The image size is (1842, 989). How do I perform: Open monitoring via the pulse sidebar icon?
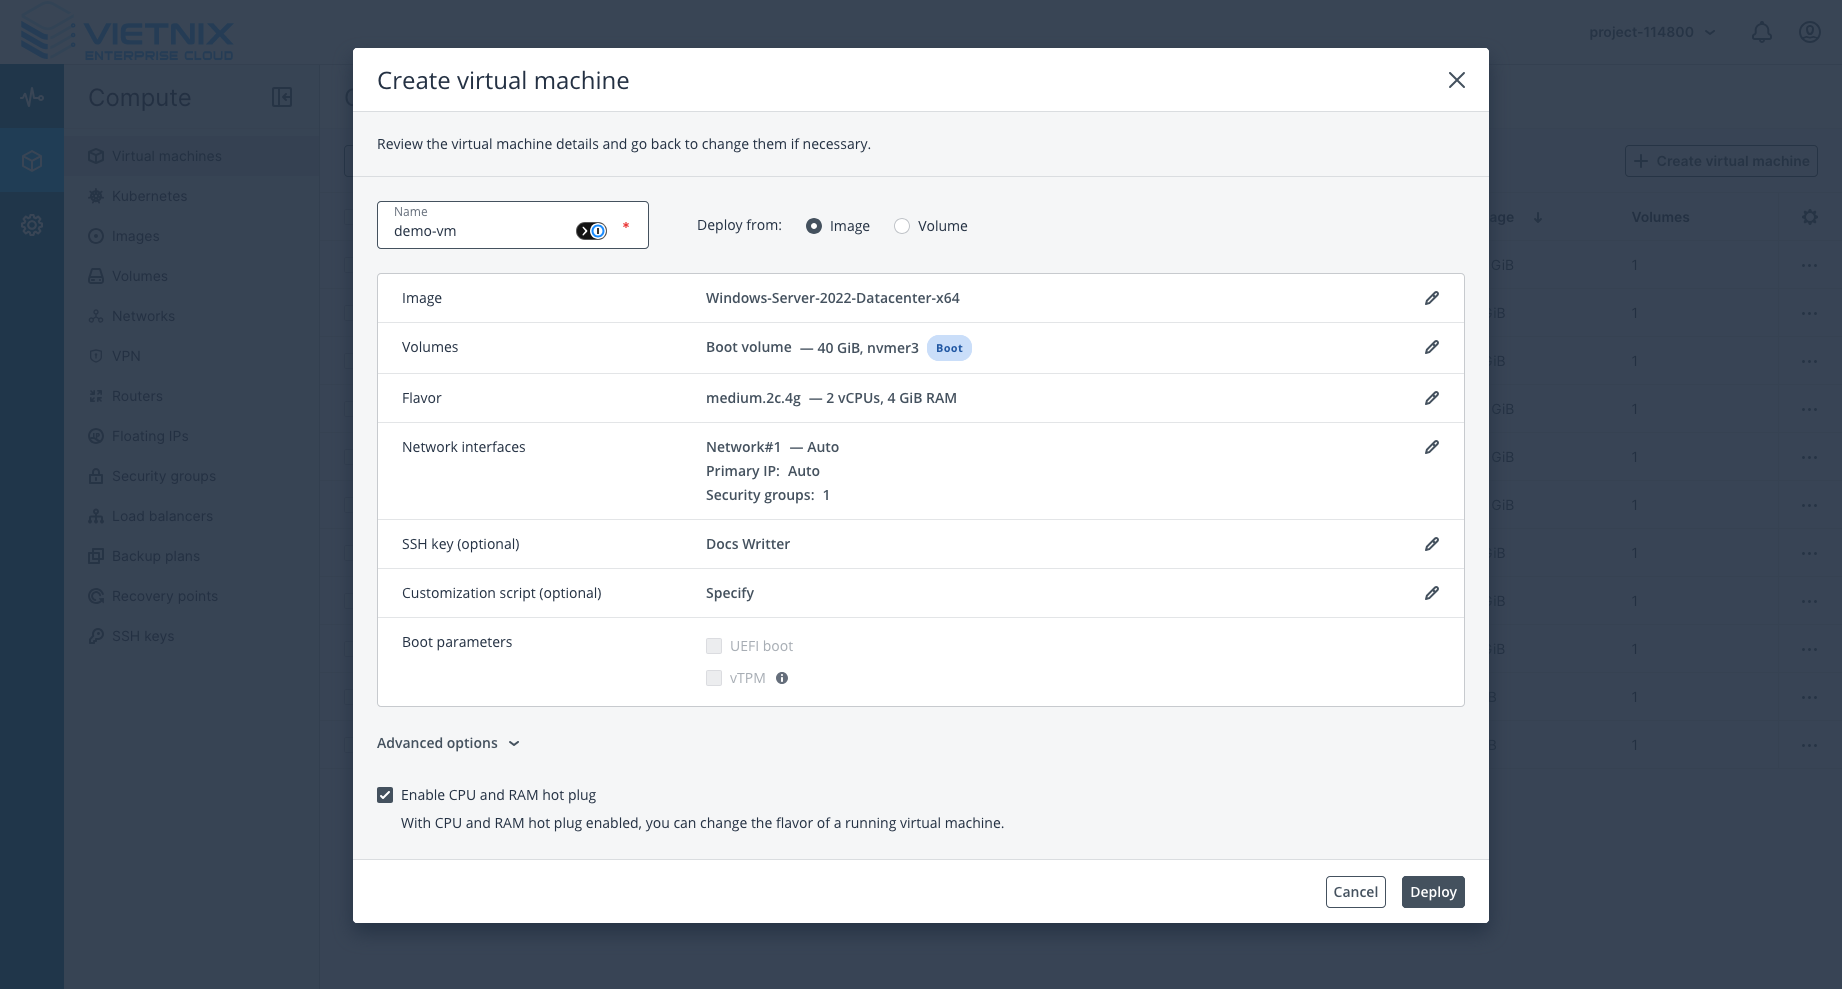[x=32, y=97]
